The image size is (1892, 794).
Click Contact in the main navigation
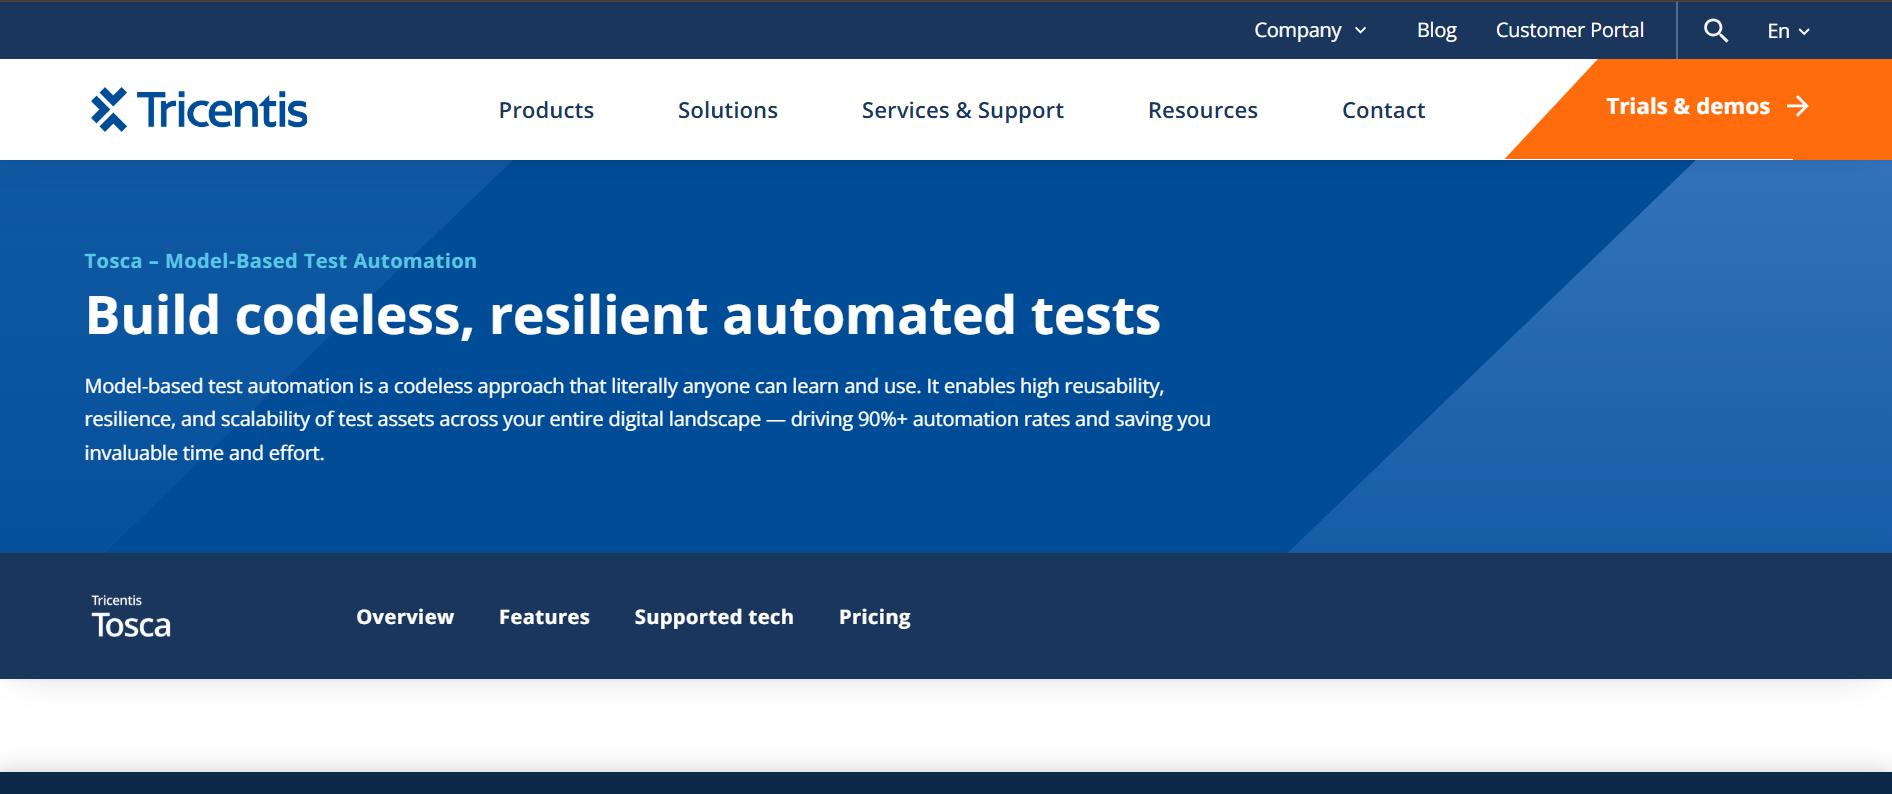click(x=1383, y=110)
